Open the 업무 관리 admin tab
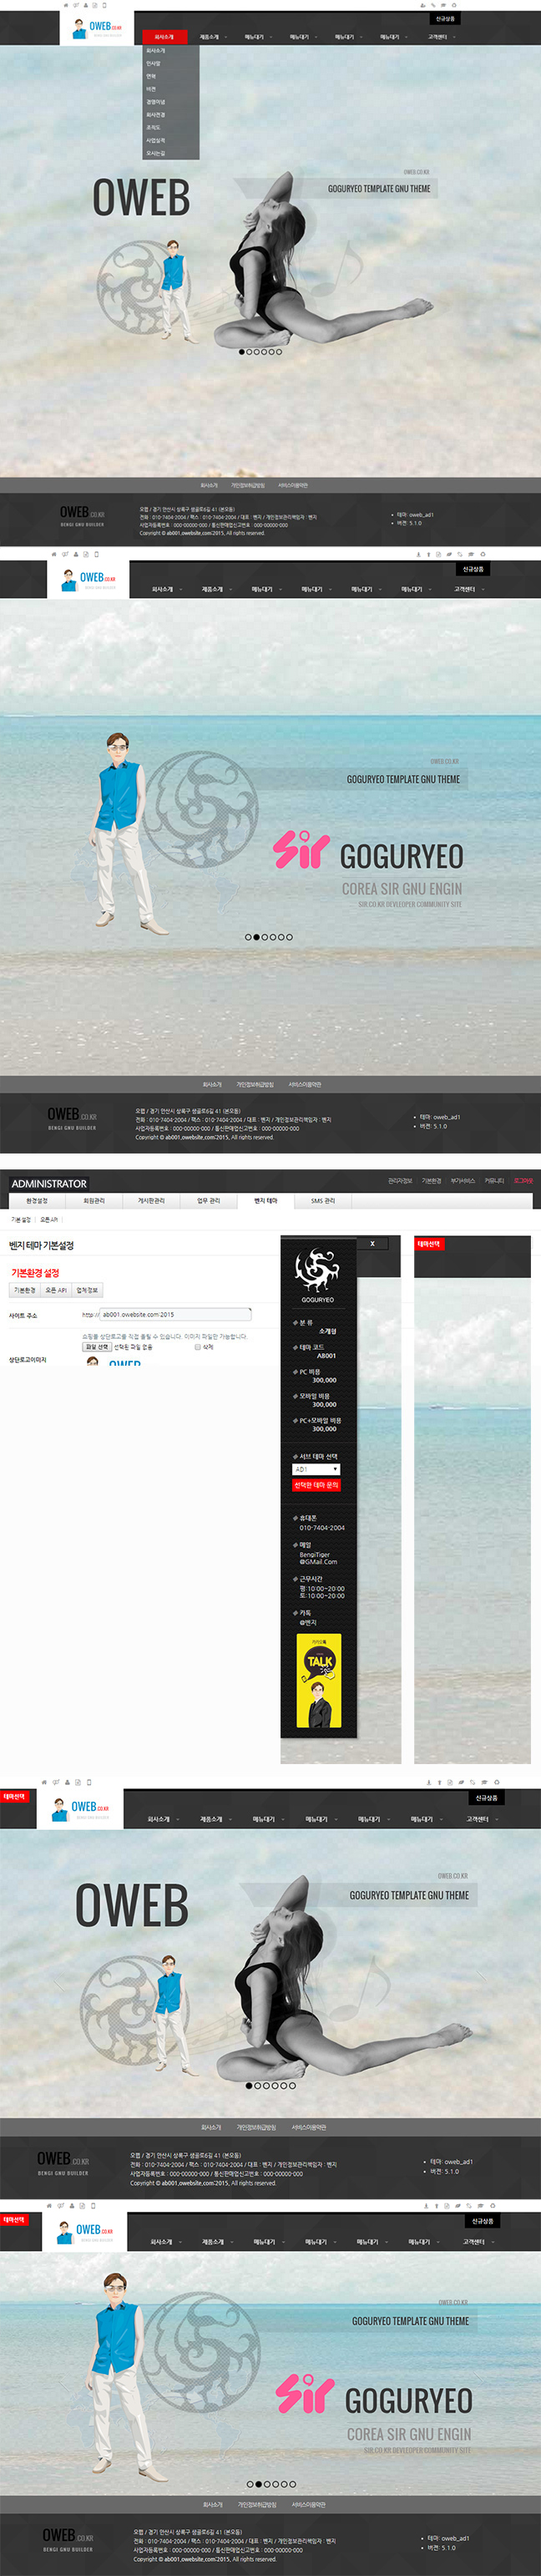This screenshot has width=541, height=2576. (x=209, y=1200)
